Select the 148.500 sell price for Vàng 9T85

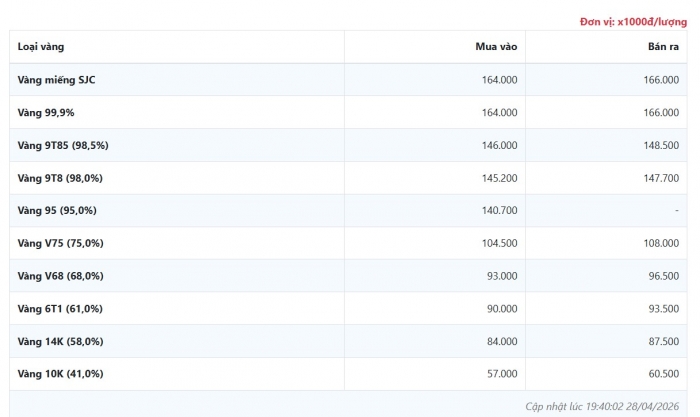tap(661, 145)
